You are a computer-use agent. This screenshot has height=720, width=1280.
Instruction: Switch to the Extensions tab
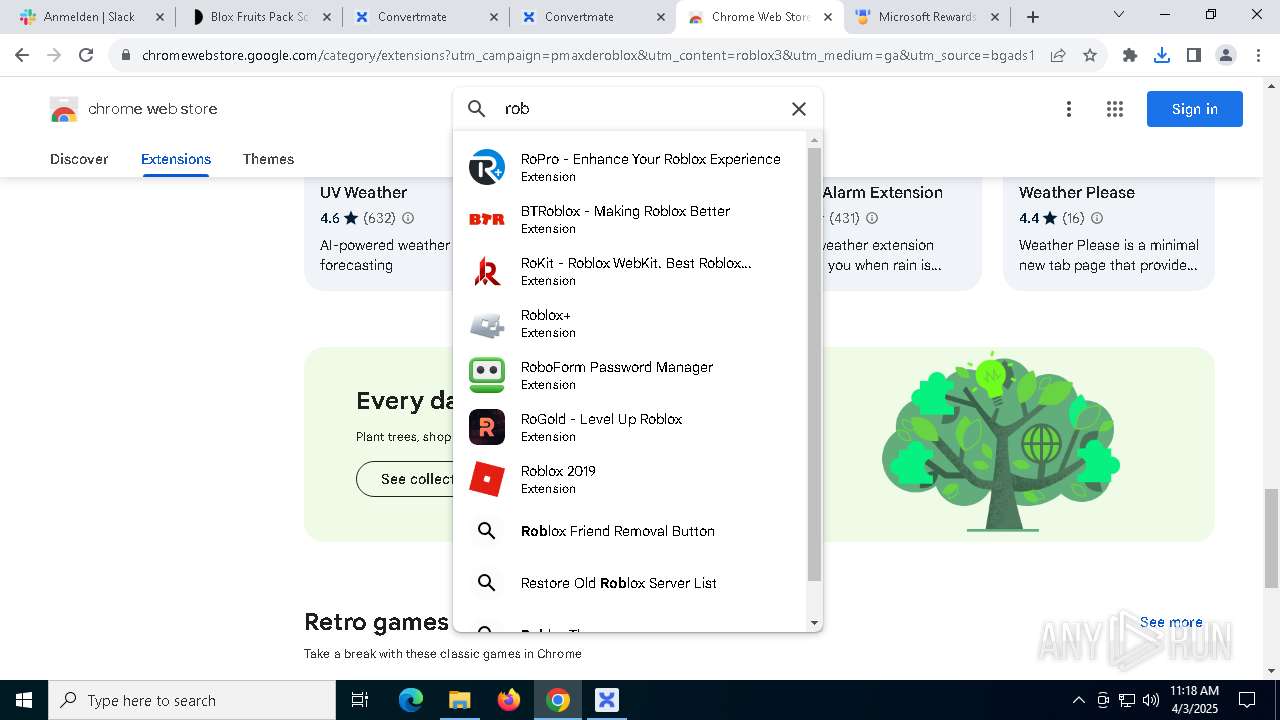(176, 159)
